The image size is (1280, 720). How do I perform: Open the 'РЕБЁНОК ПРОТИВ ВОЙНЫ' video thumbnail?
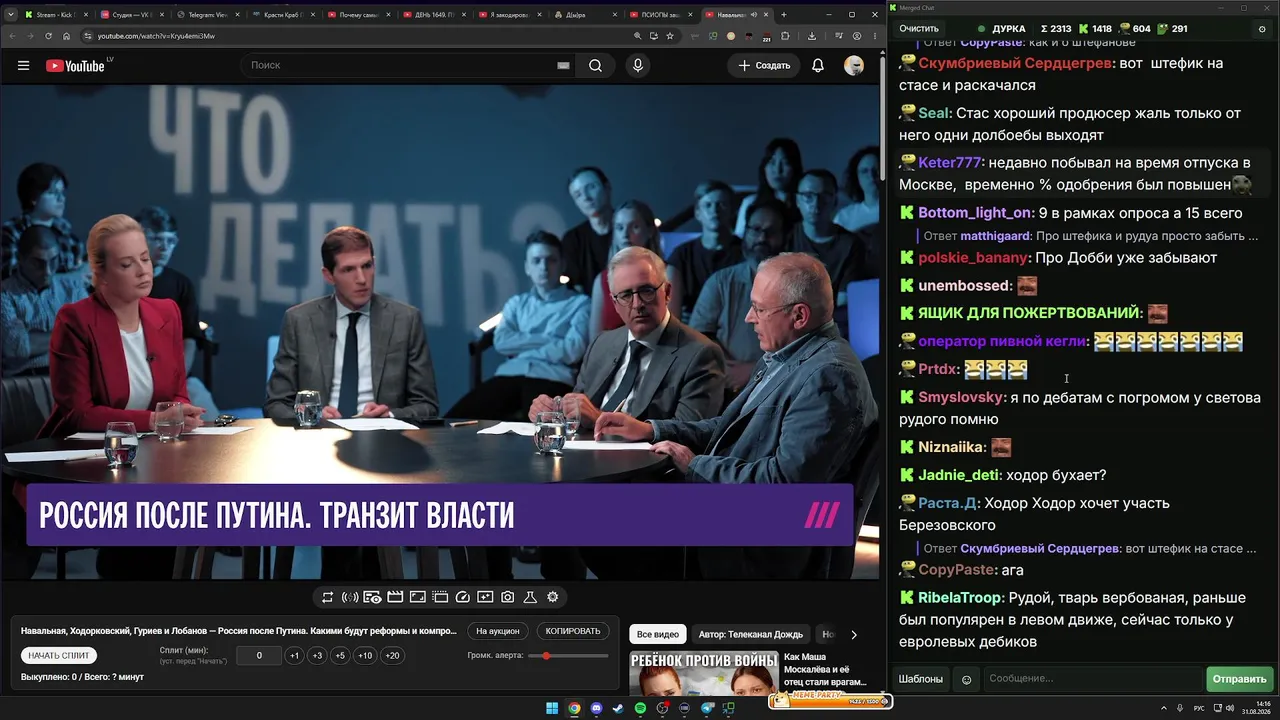point(703,673)
